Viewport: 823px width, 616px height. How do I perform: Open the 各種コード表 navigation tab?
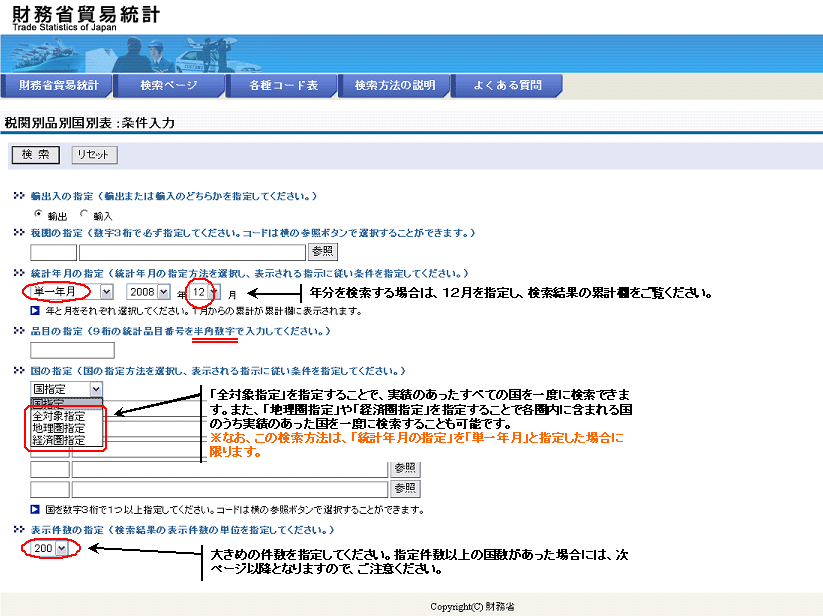[283, 86]
